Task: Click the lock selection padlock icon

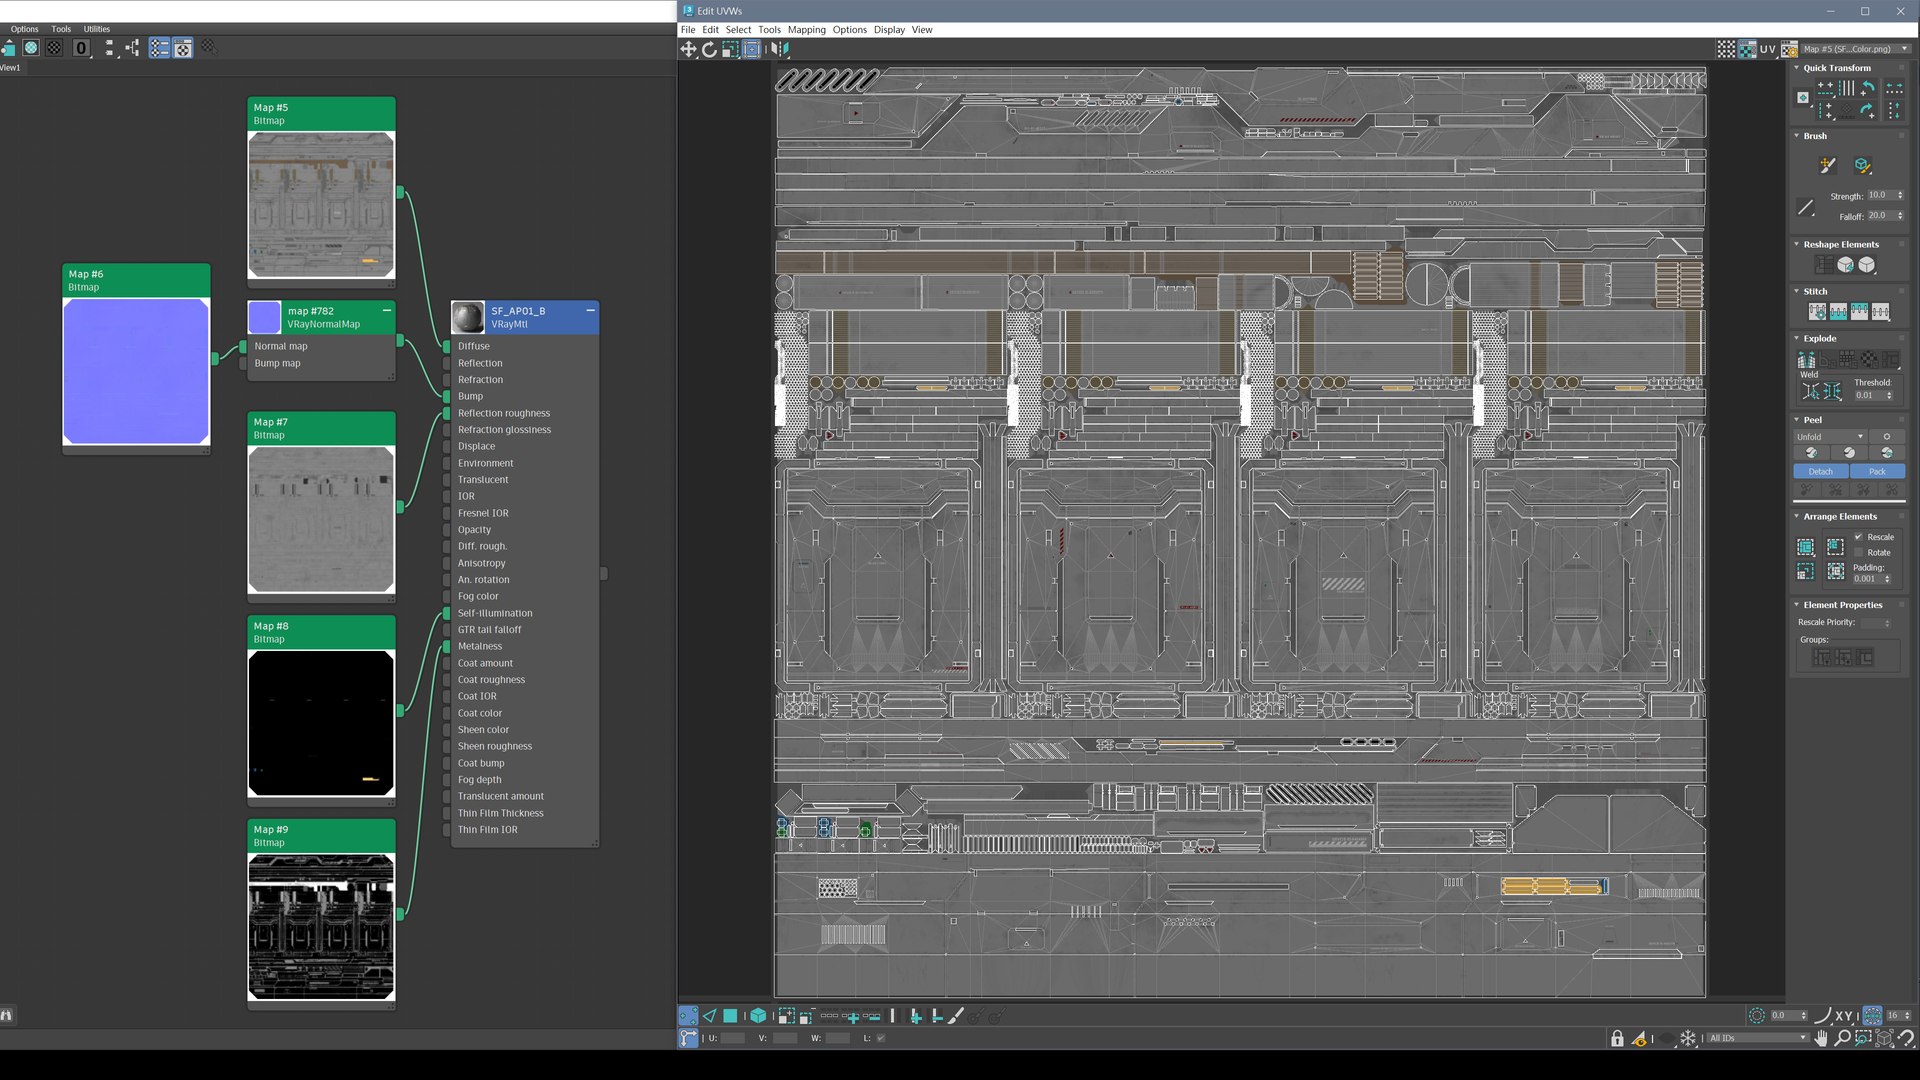Action: click(x=1617, y=1039)
